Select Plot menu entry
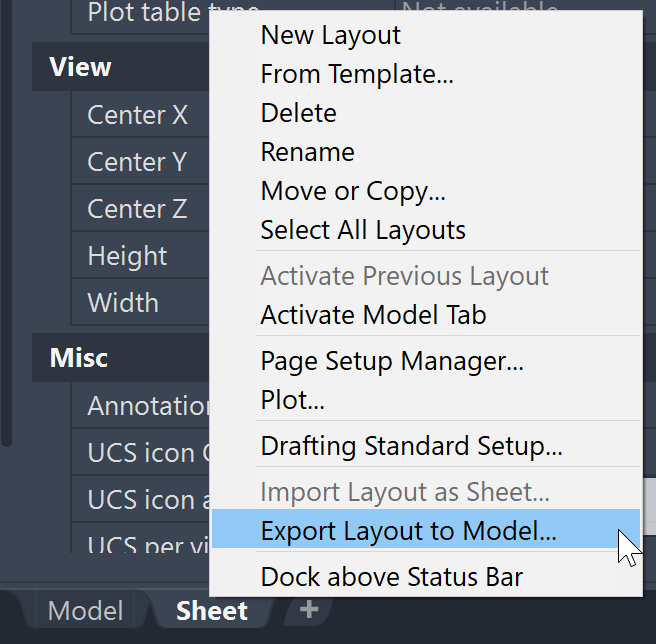 pos(292,400)
